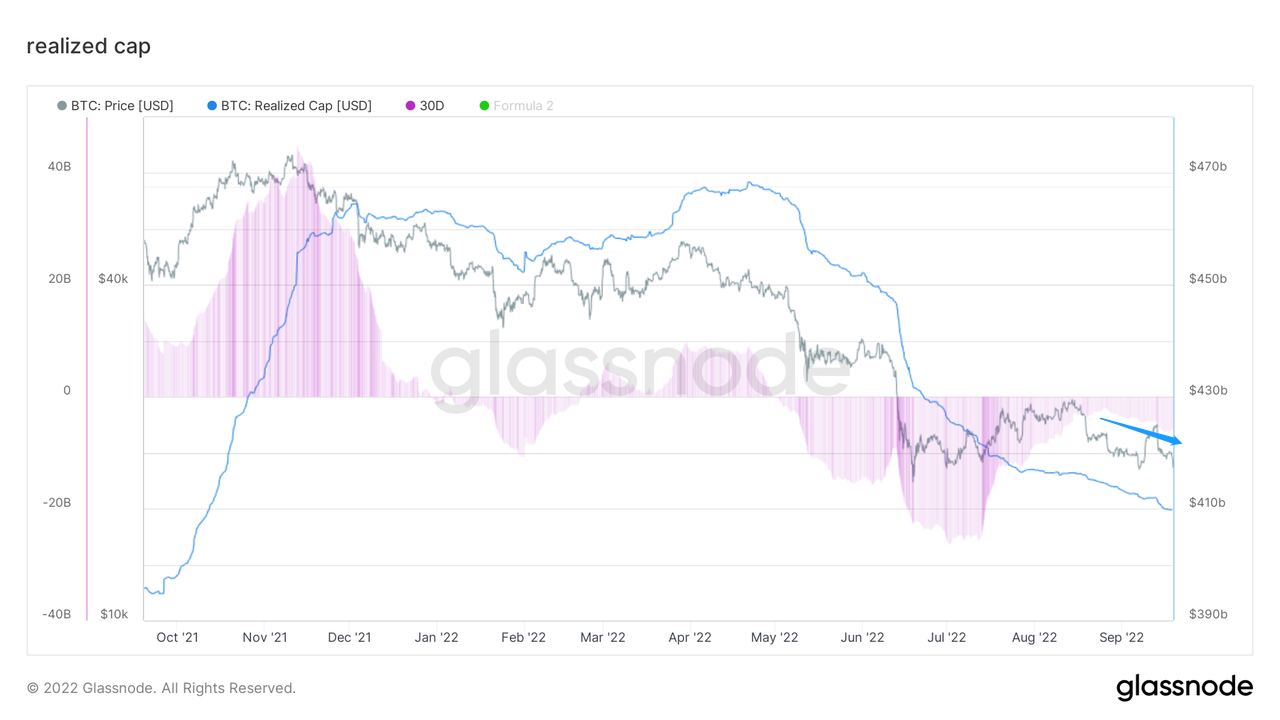
Task: Toggle the 30D series label
Action: (432, 106)
